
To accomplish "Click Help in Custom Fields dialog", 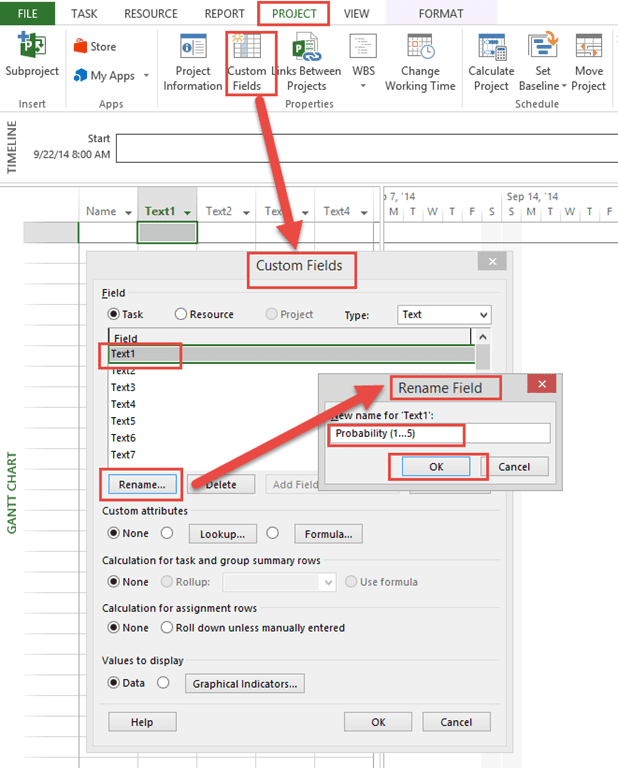I will click(x=142, y=722).
